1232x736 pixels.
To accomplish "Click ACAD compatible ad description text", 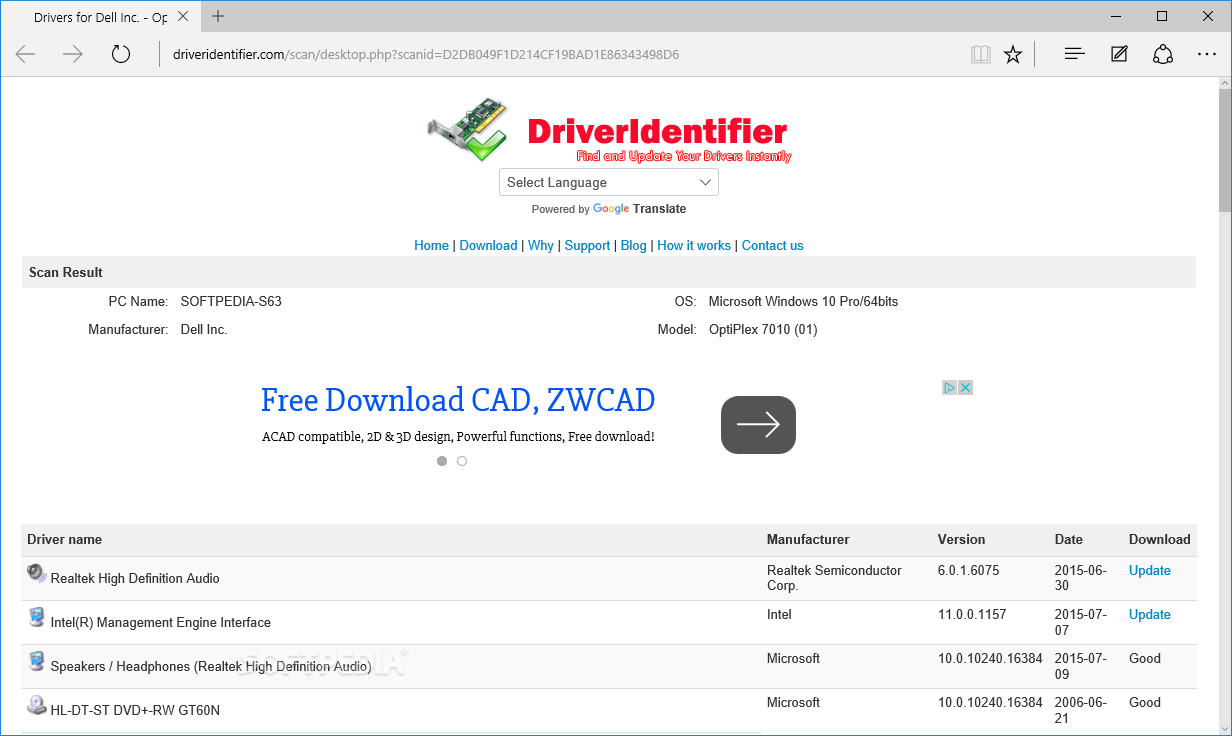I will 458,437.
